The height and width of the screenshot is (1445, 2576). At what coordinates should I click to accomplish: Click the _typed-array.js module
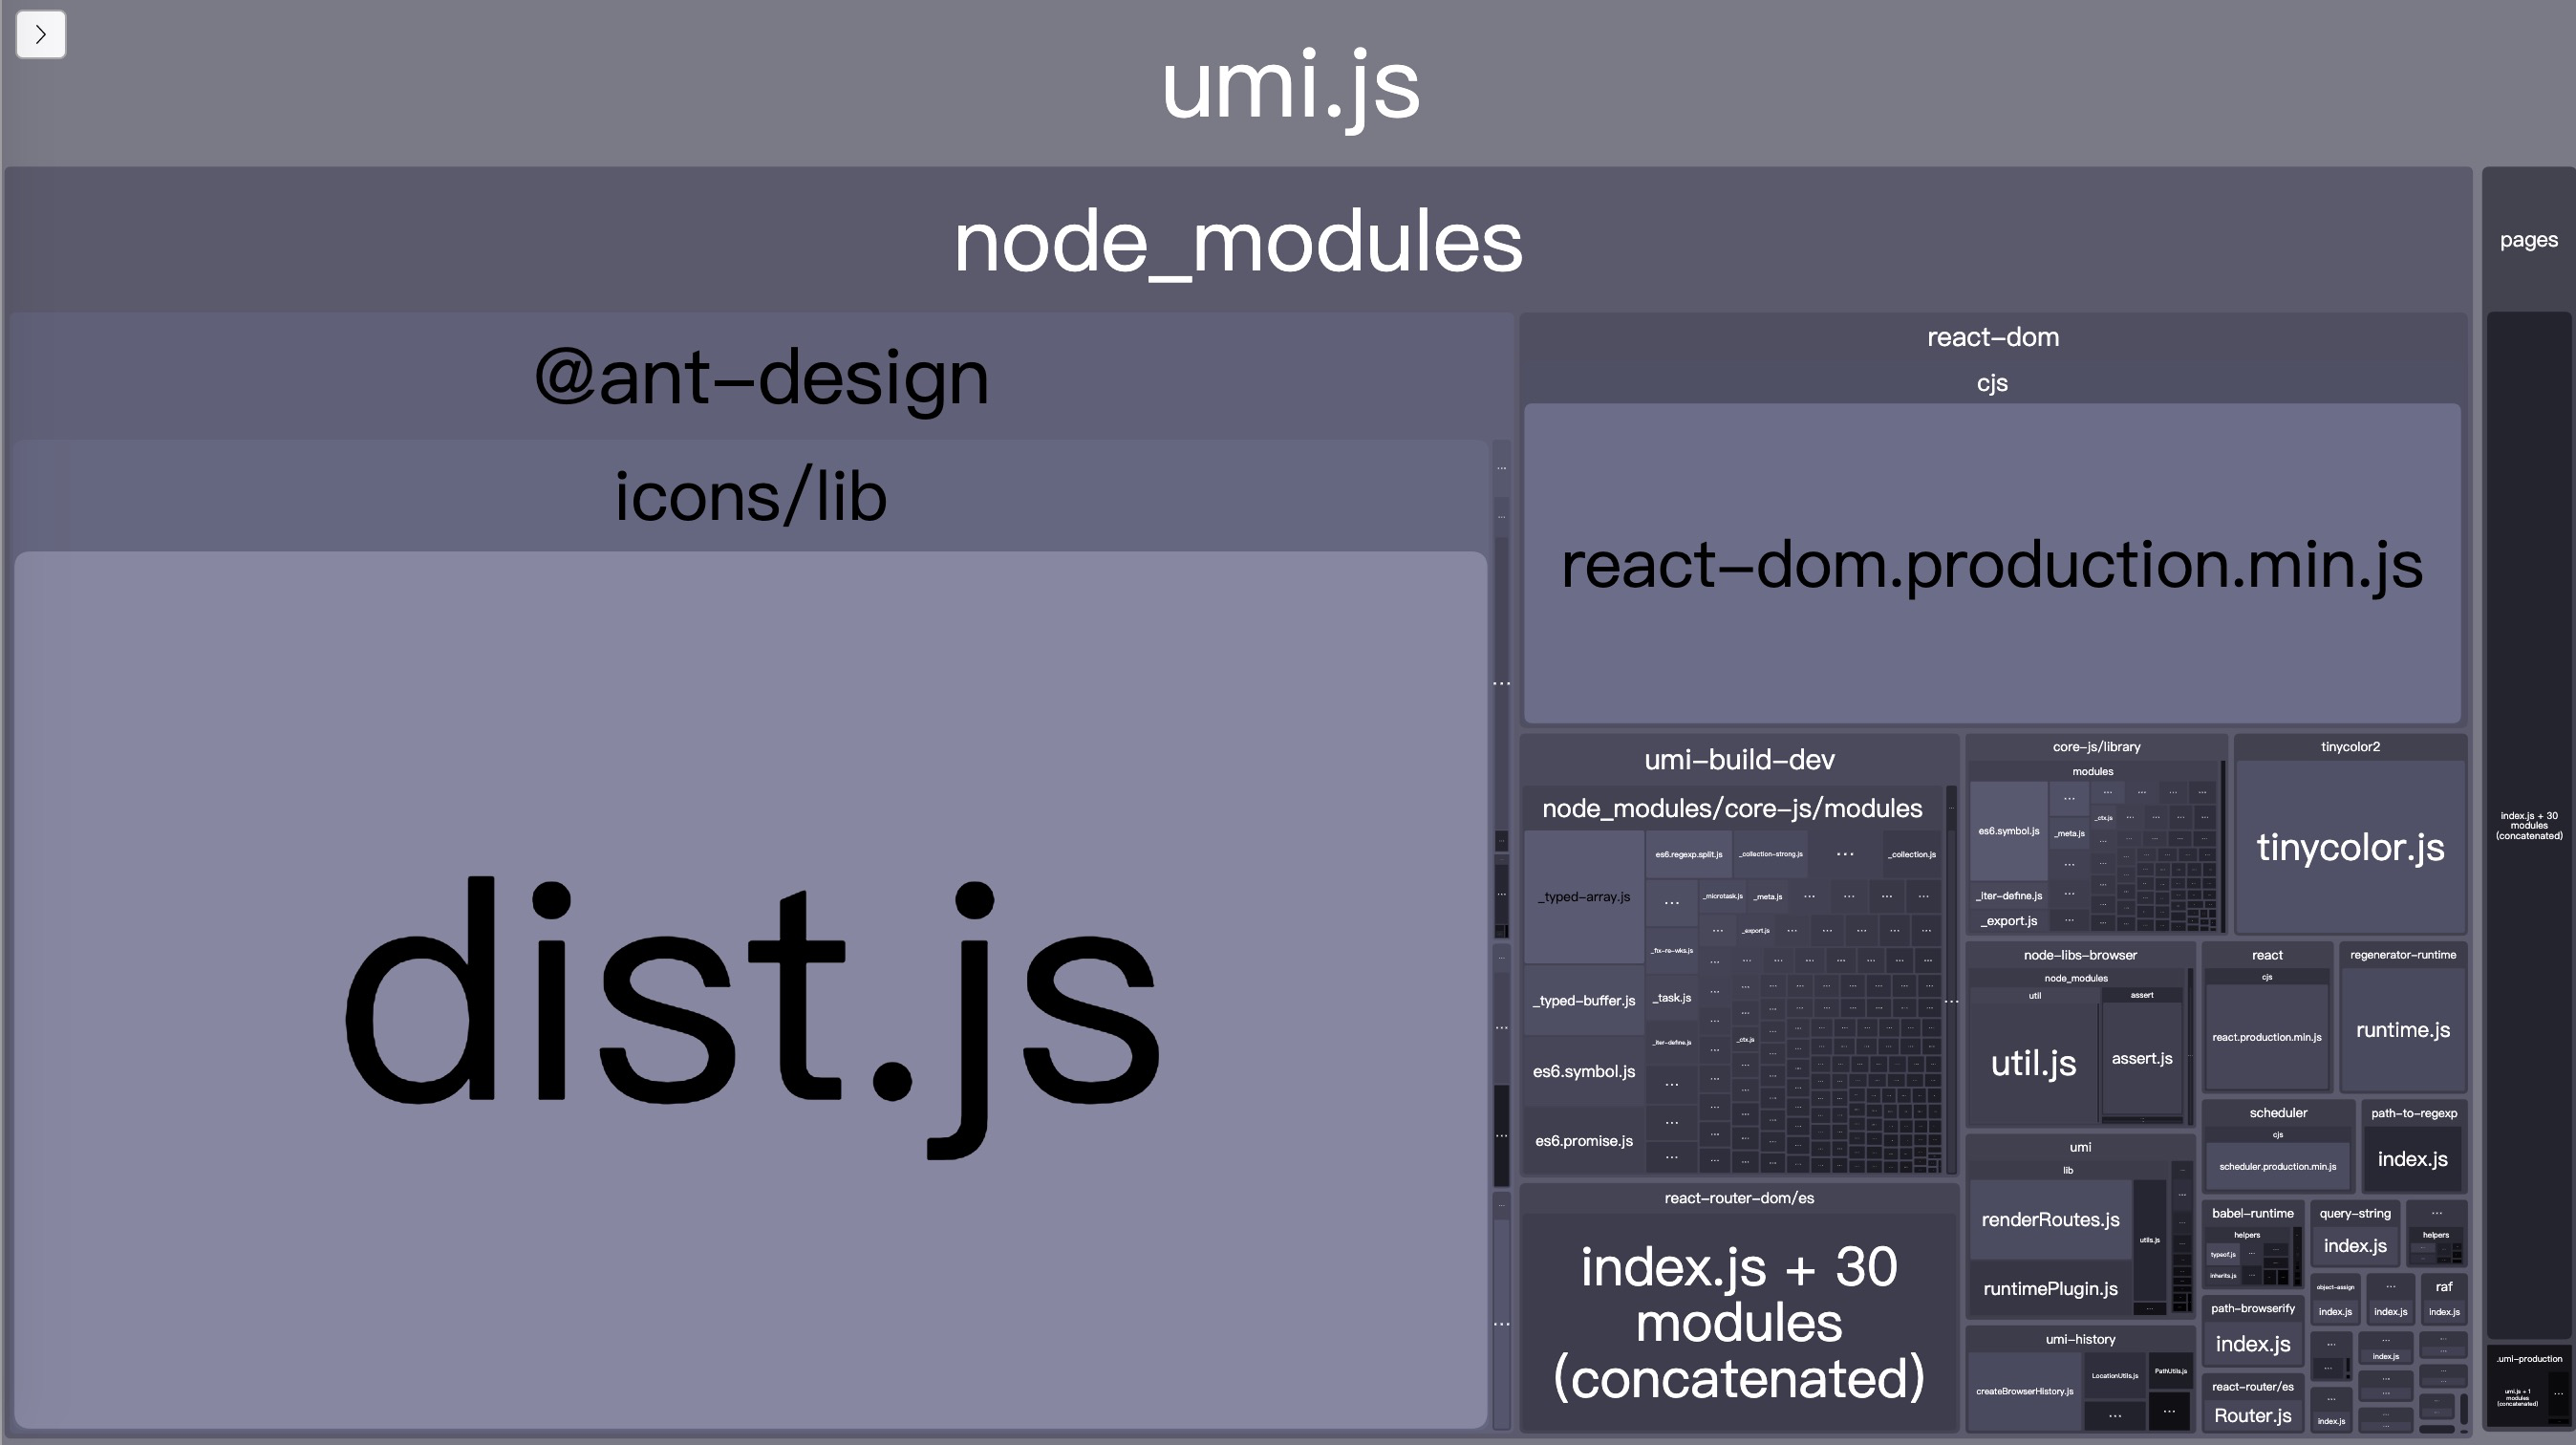(1584, 897)
